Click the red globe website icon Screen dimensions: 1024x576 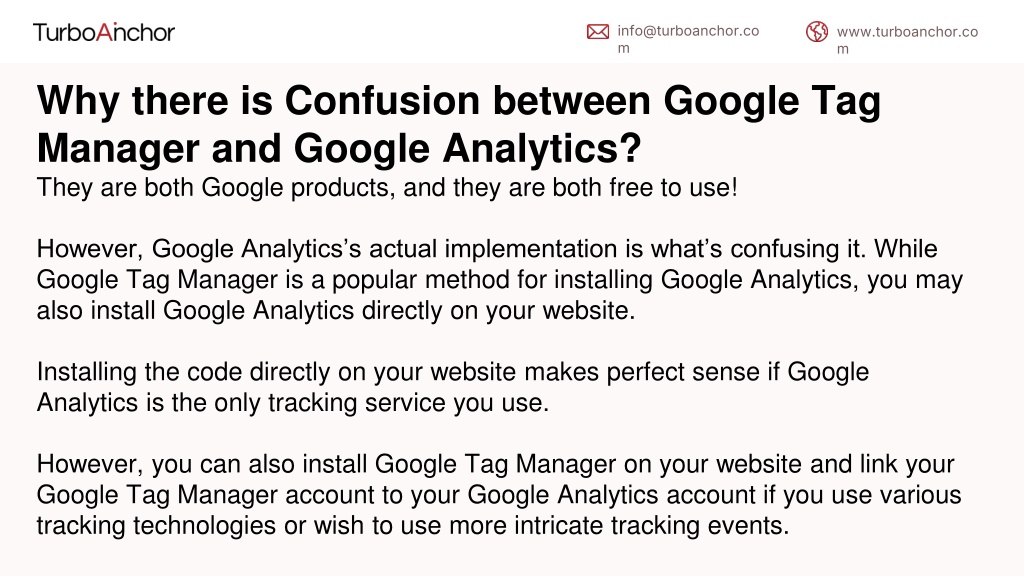[x=816, y=31]
